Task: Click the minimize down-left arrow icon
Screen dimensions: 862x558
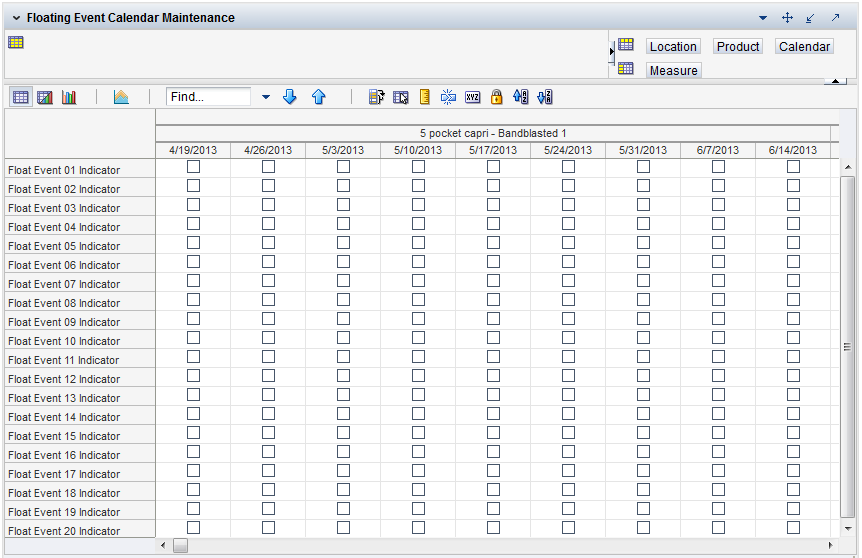Action: coord(810,18)
